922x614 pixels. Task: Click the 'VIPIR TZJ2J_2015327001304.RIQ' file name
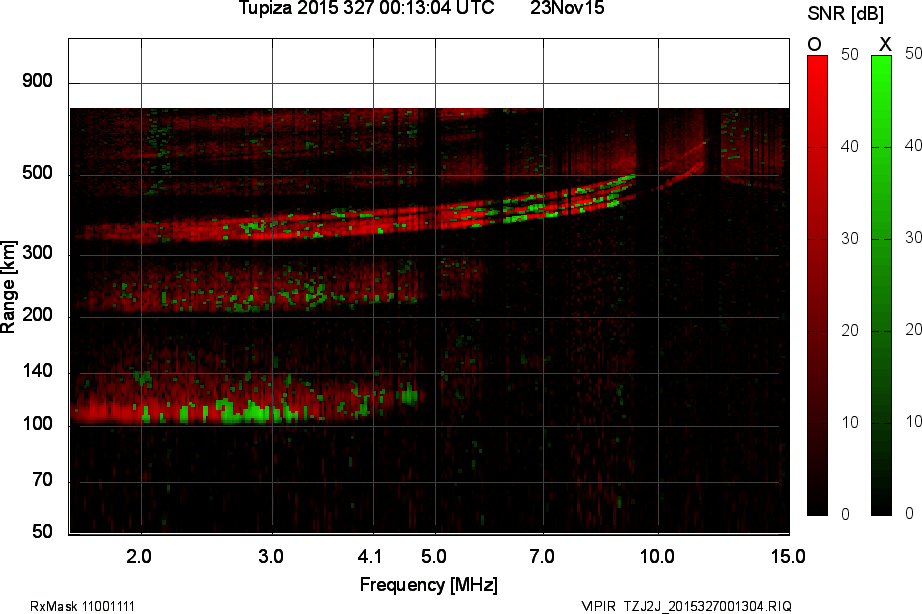click(x=687, y=606)
